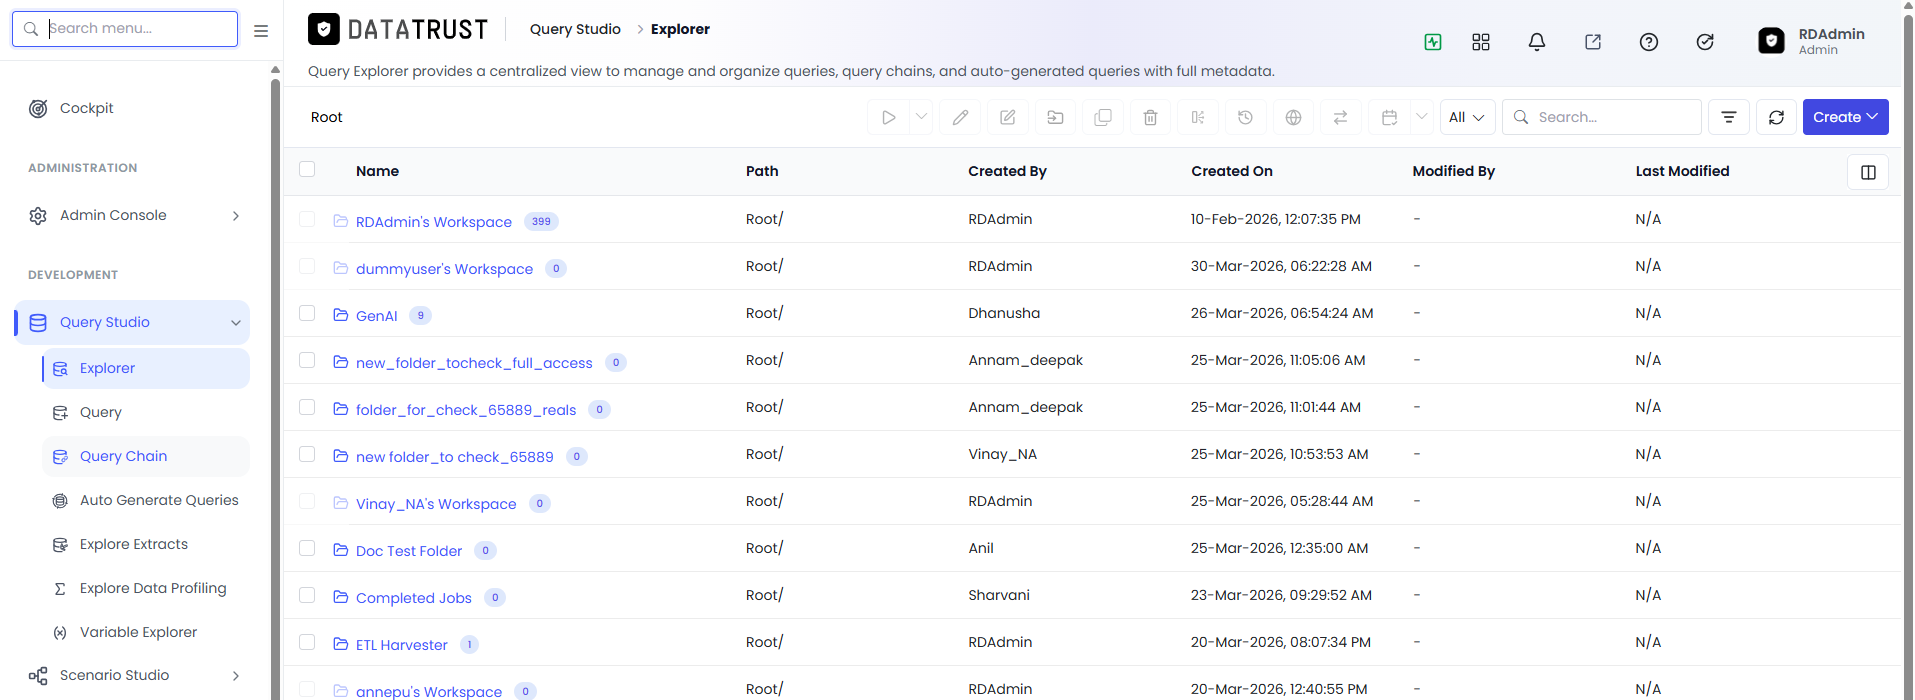Open the Query Chain sidebar item
Screen dimensions: 1915x700
pos(145,456)
